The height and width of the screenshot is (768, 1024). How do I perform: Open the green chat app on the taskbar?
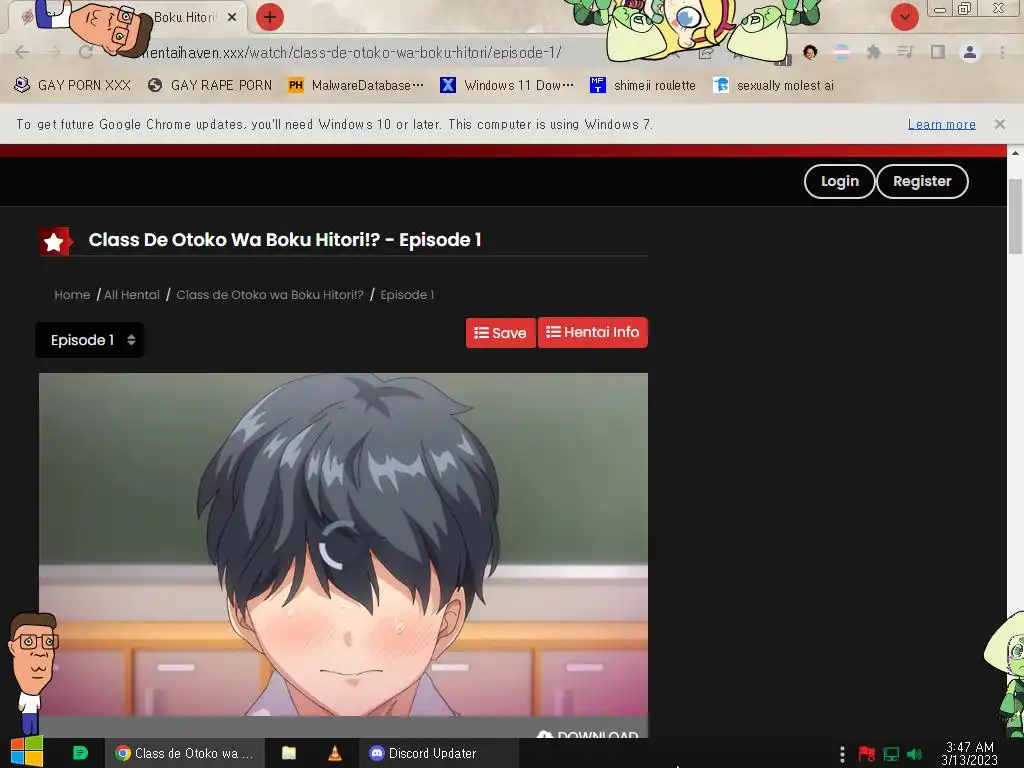pos(80,753)
